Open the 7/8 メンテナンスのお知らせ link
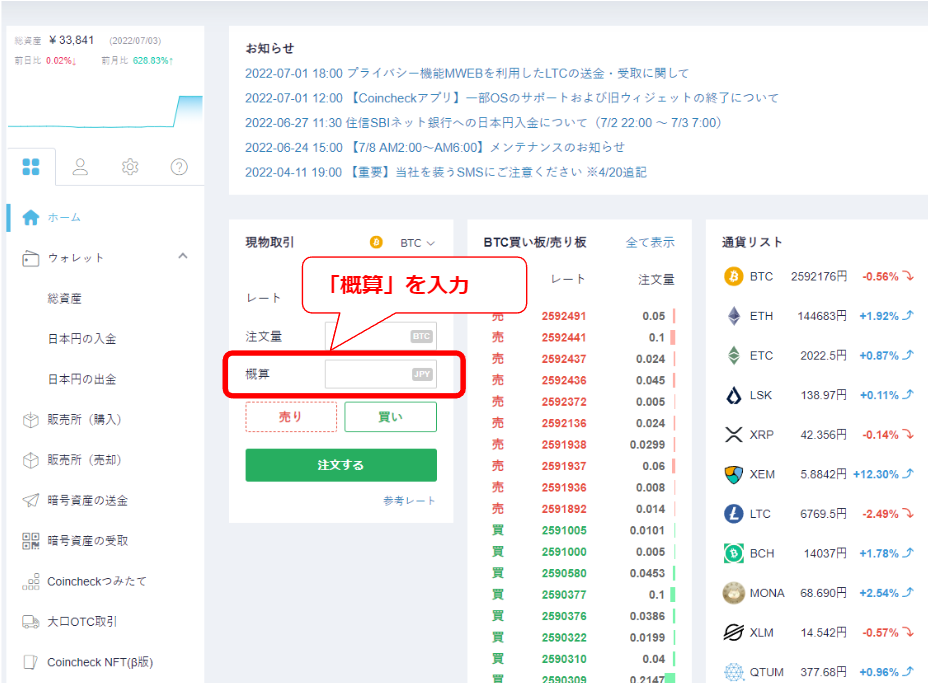 [435, 147]
